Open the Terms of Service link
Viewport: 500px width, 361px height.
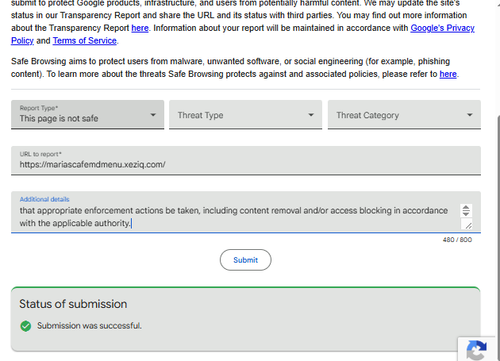[x=85, y=41]
